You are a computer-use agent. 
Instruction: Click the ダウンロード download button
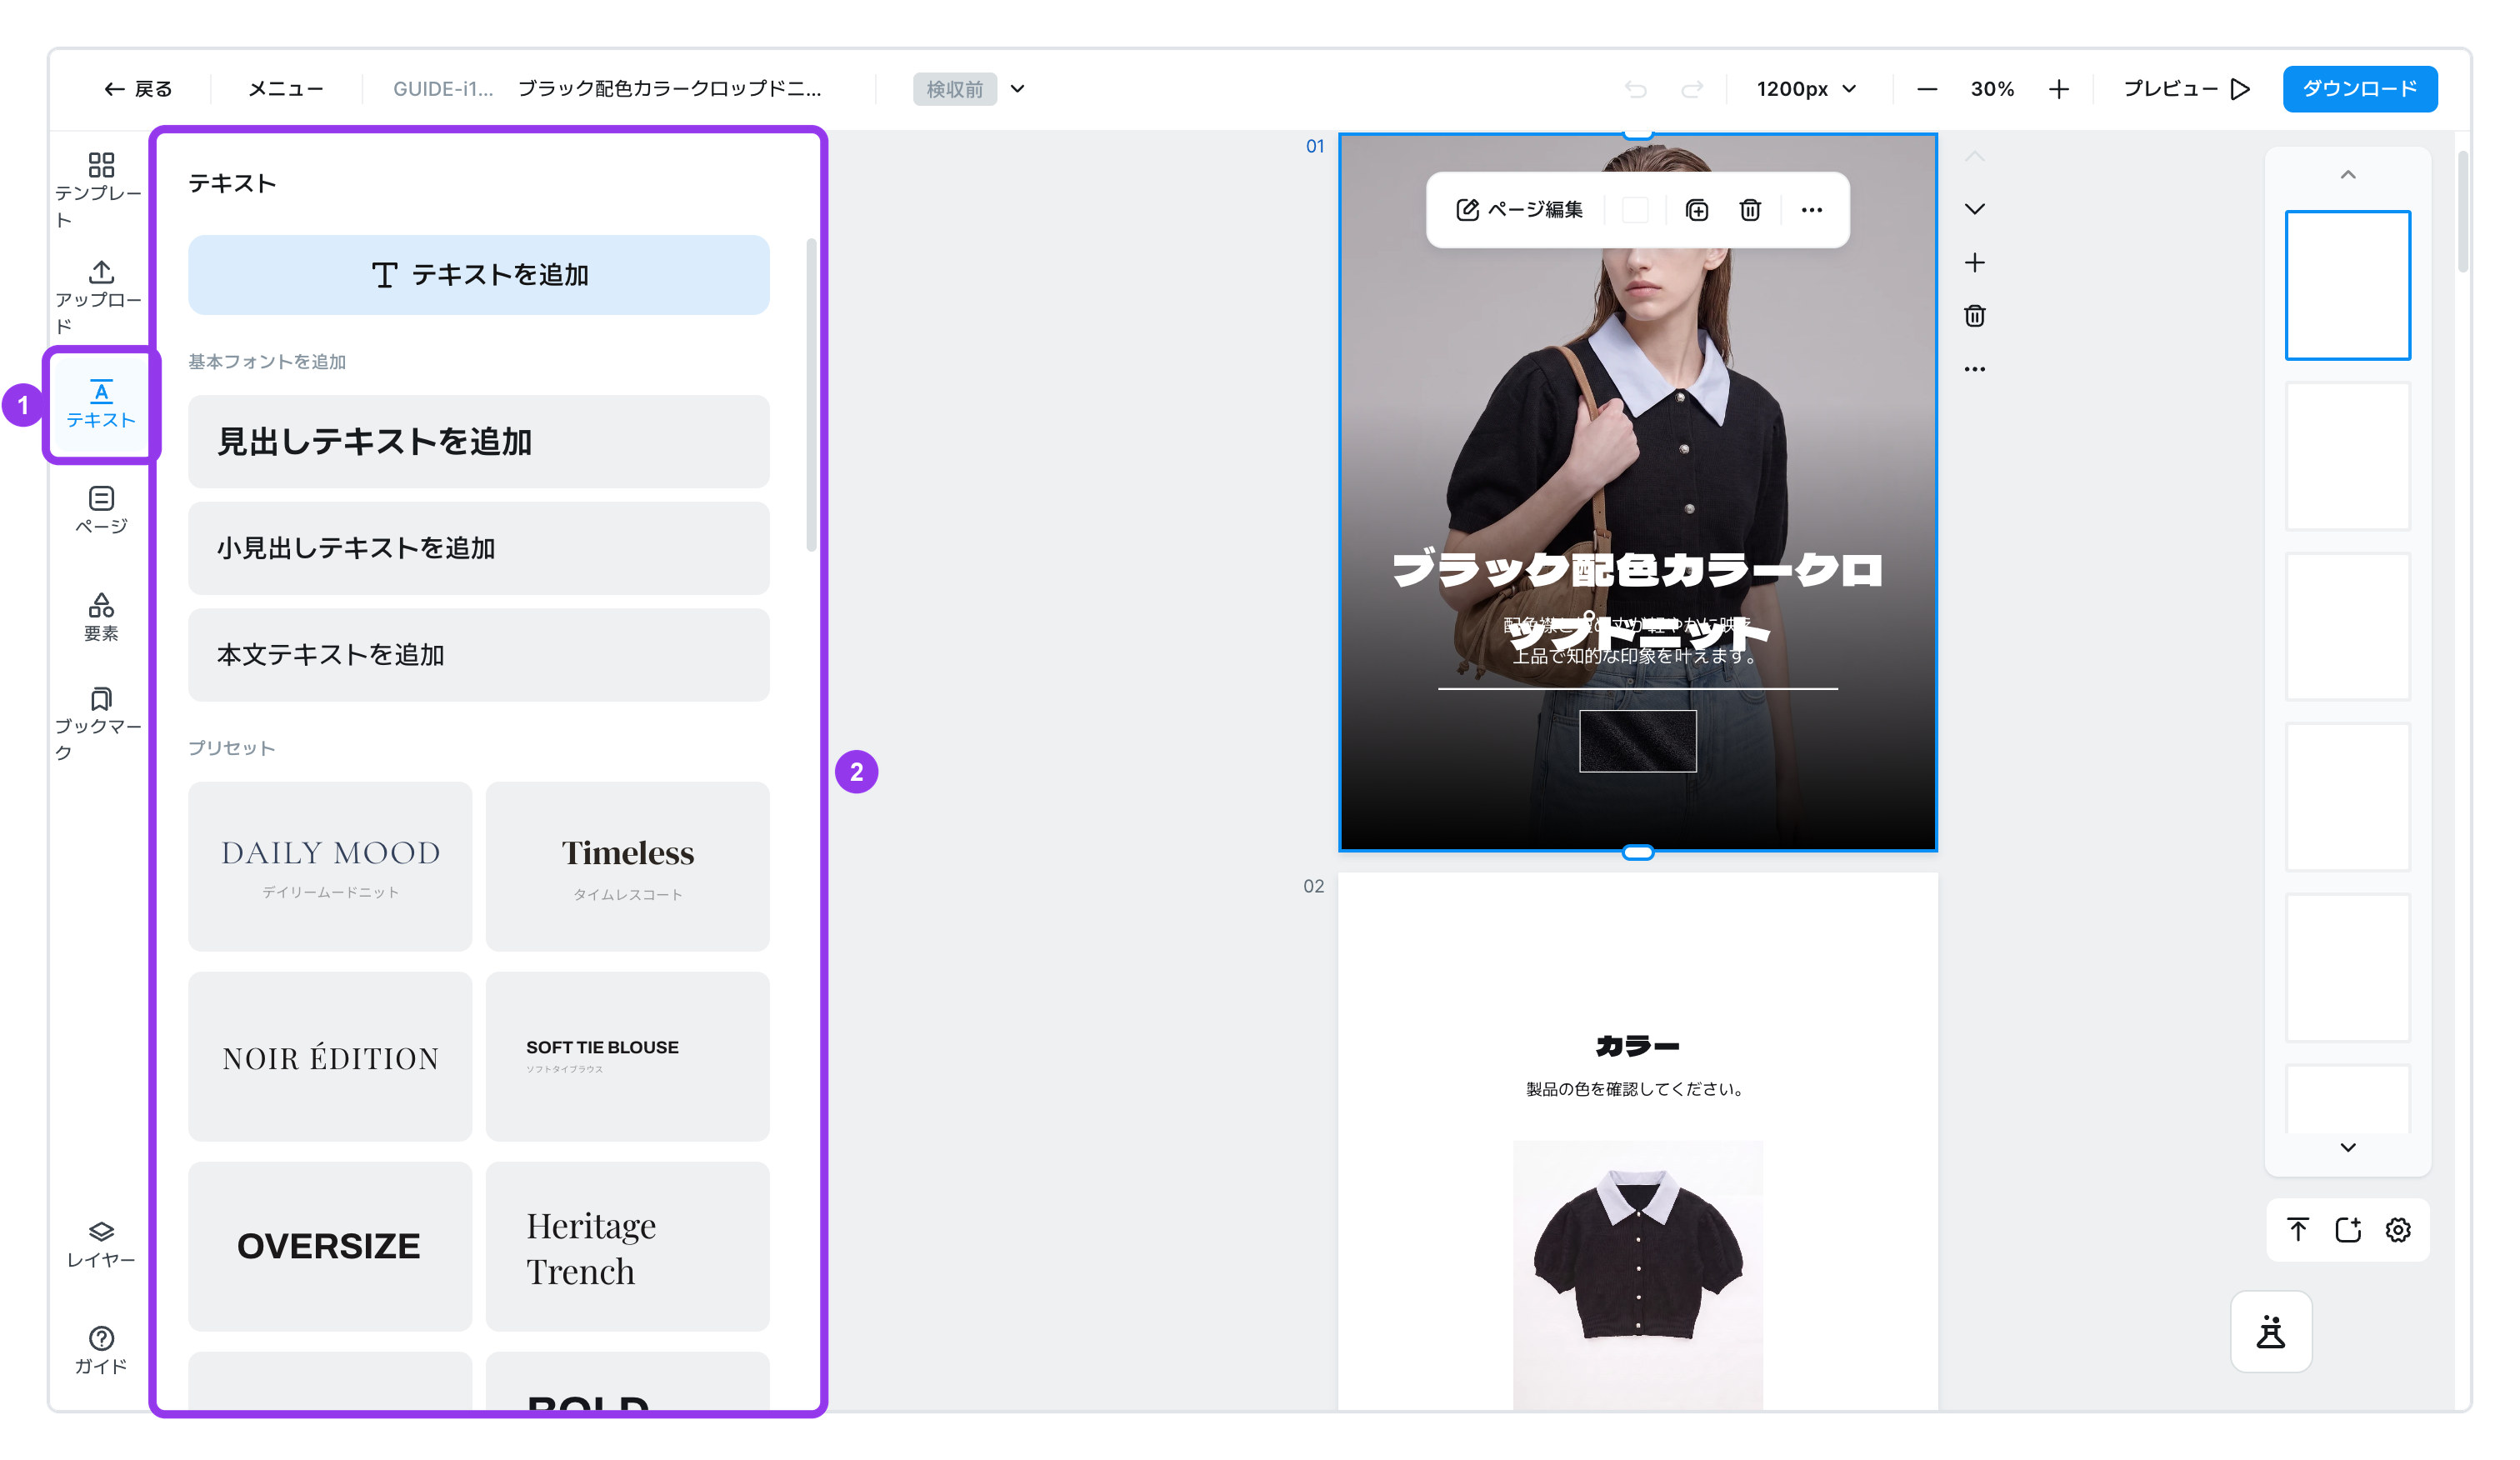(2360, 89)
